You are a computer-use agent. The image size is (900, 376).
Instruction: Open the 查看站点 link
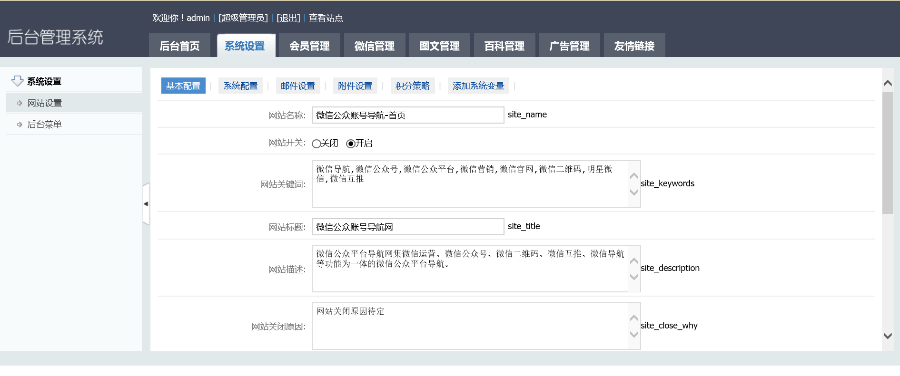click(326, 18)
